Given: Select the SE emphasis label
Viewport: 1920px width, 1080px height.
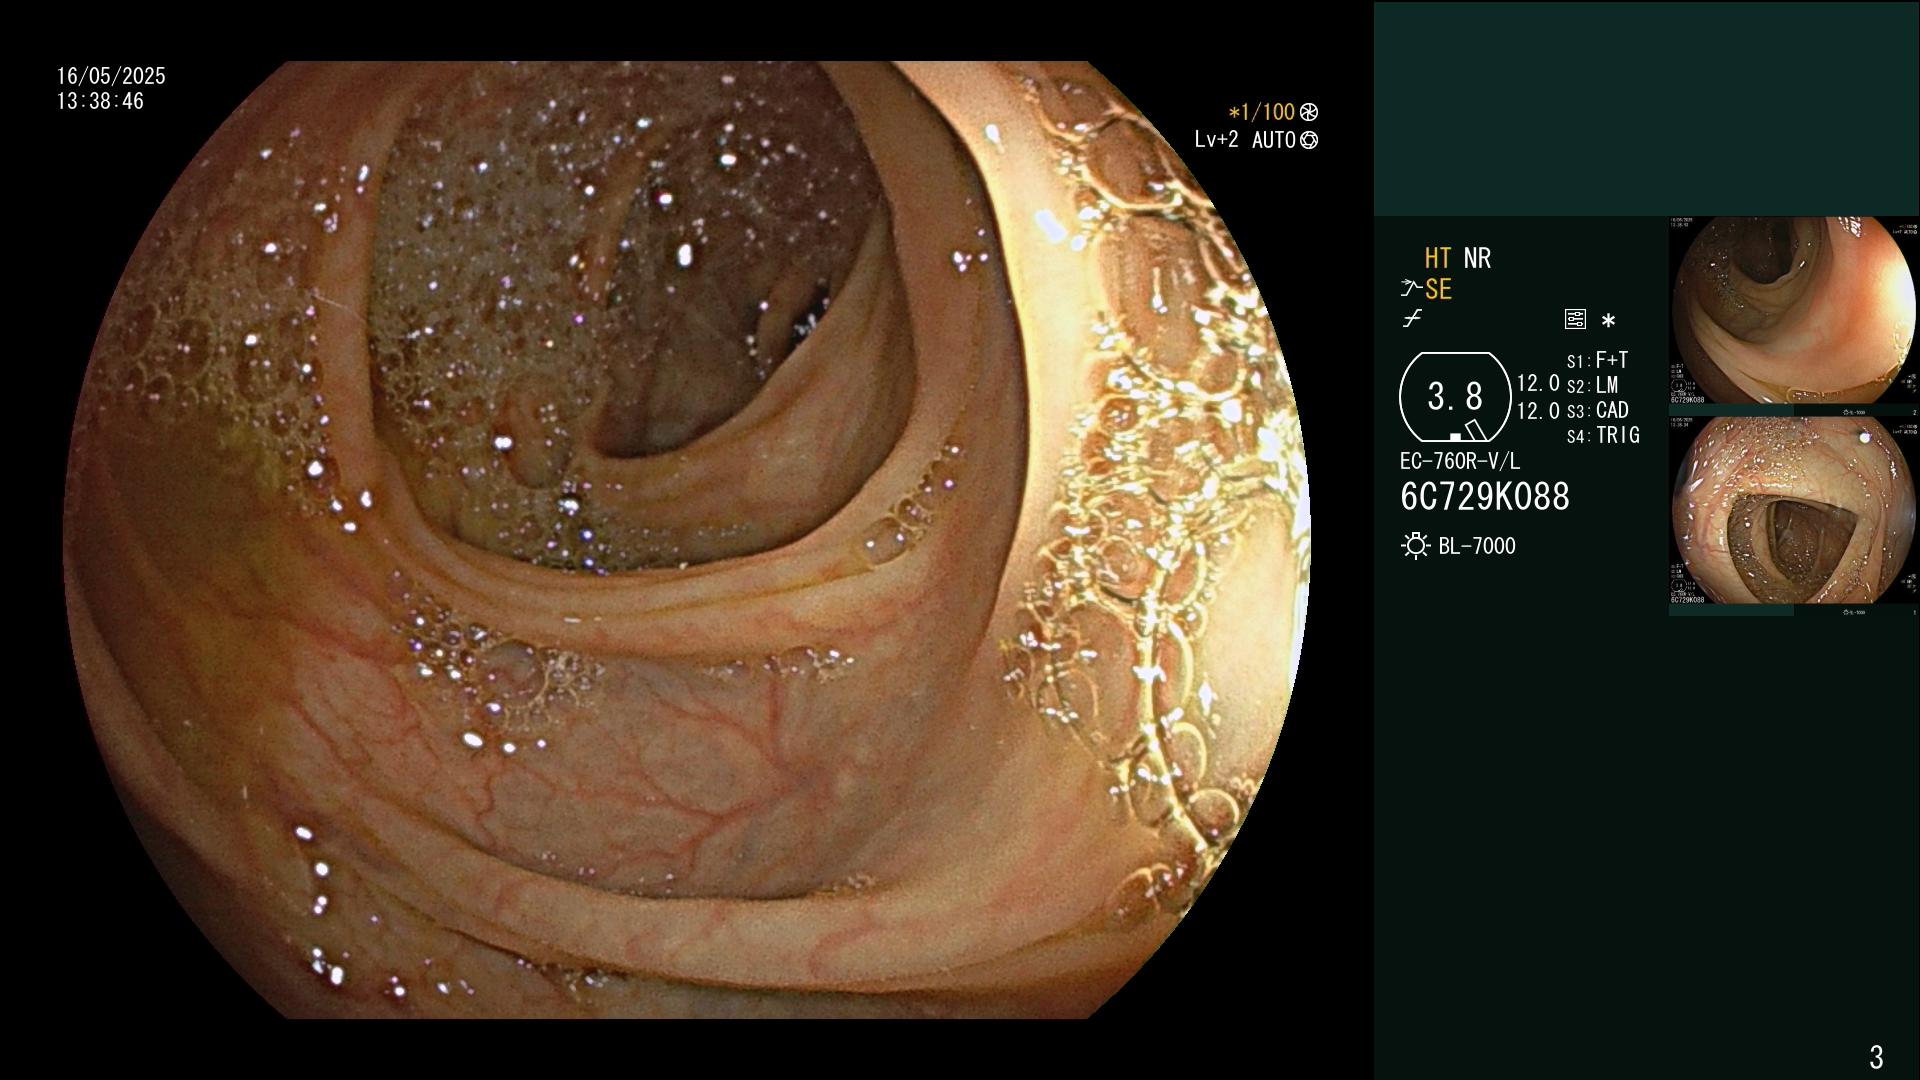Looking at the screenshot, I should tap(1438, 290).
